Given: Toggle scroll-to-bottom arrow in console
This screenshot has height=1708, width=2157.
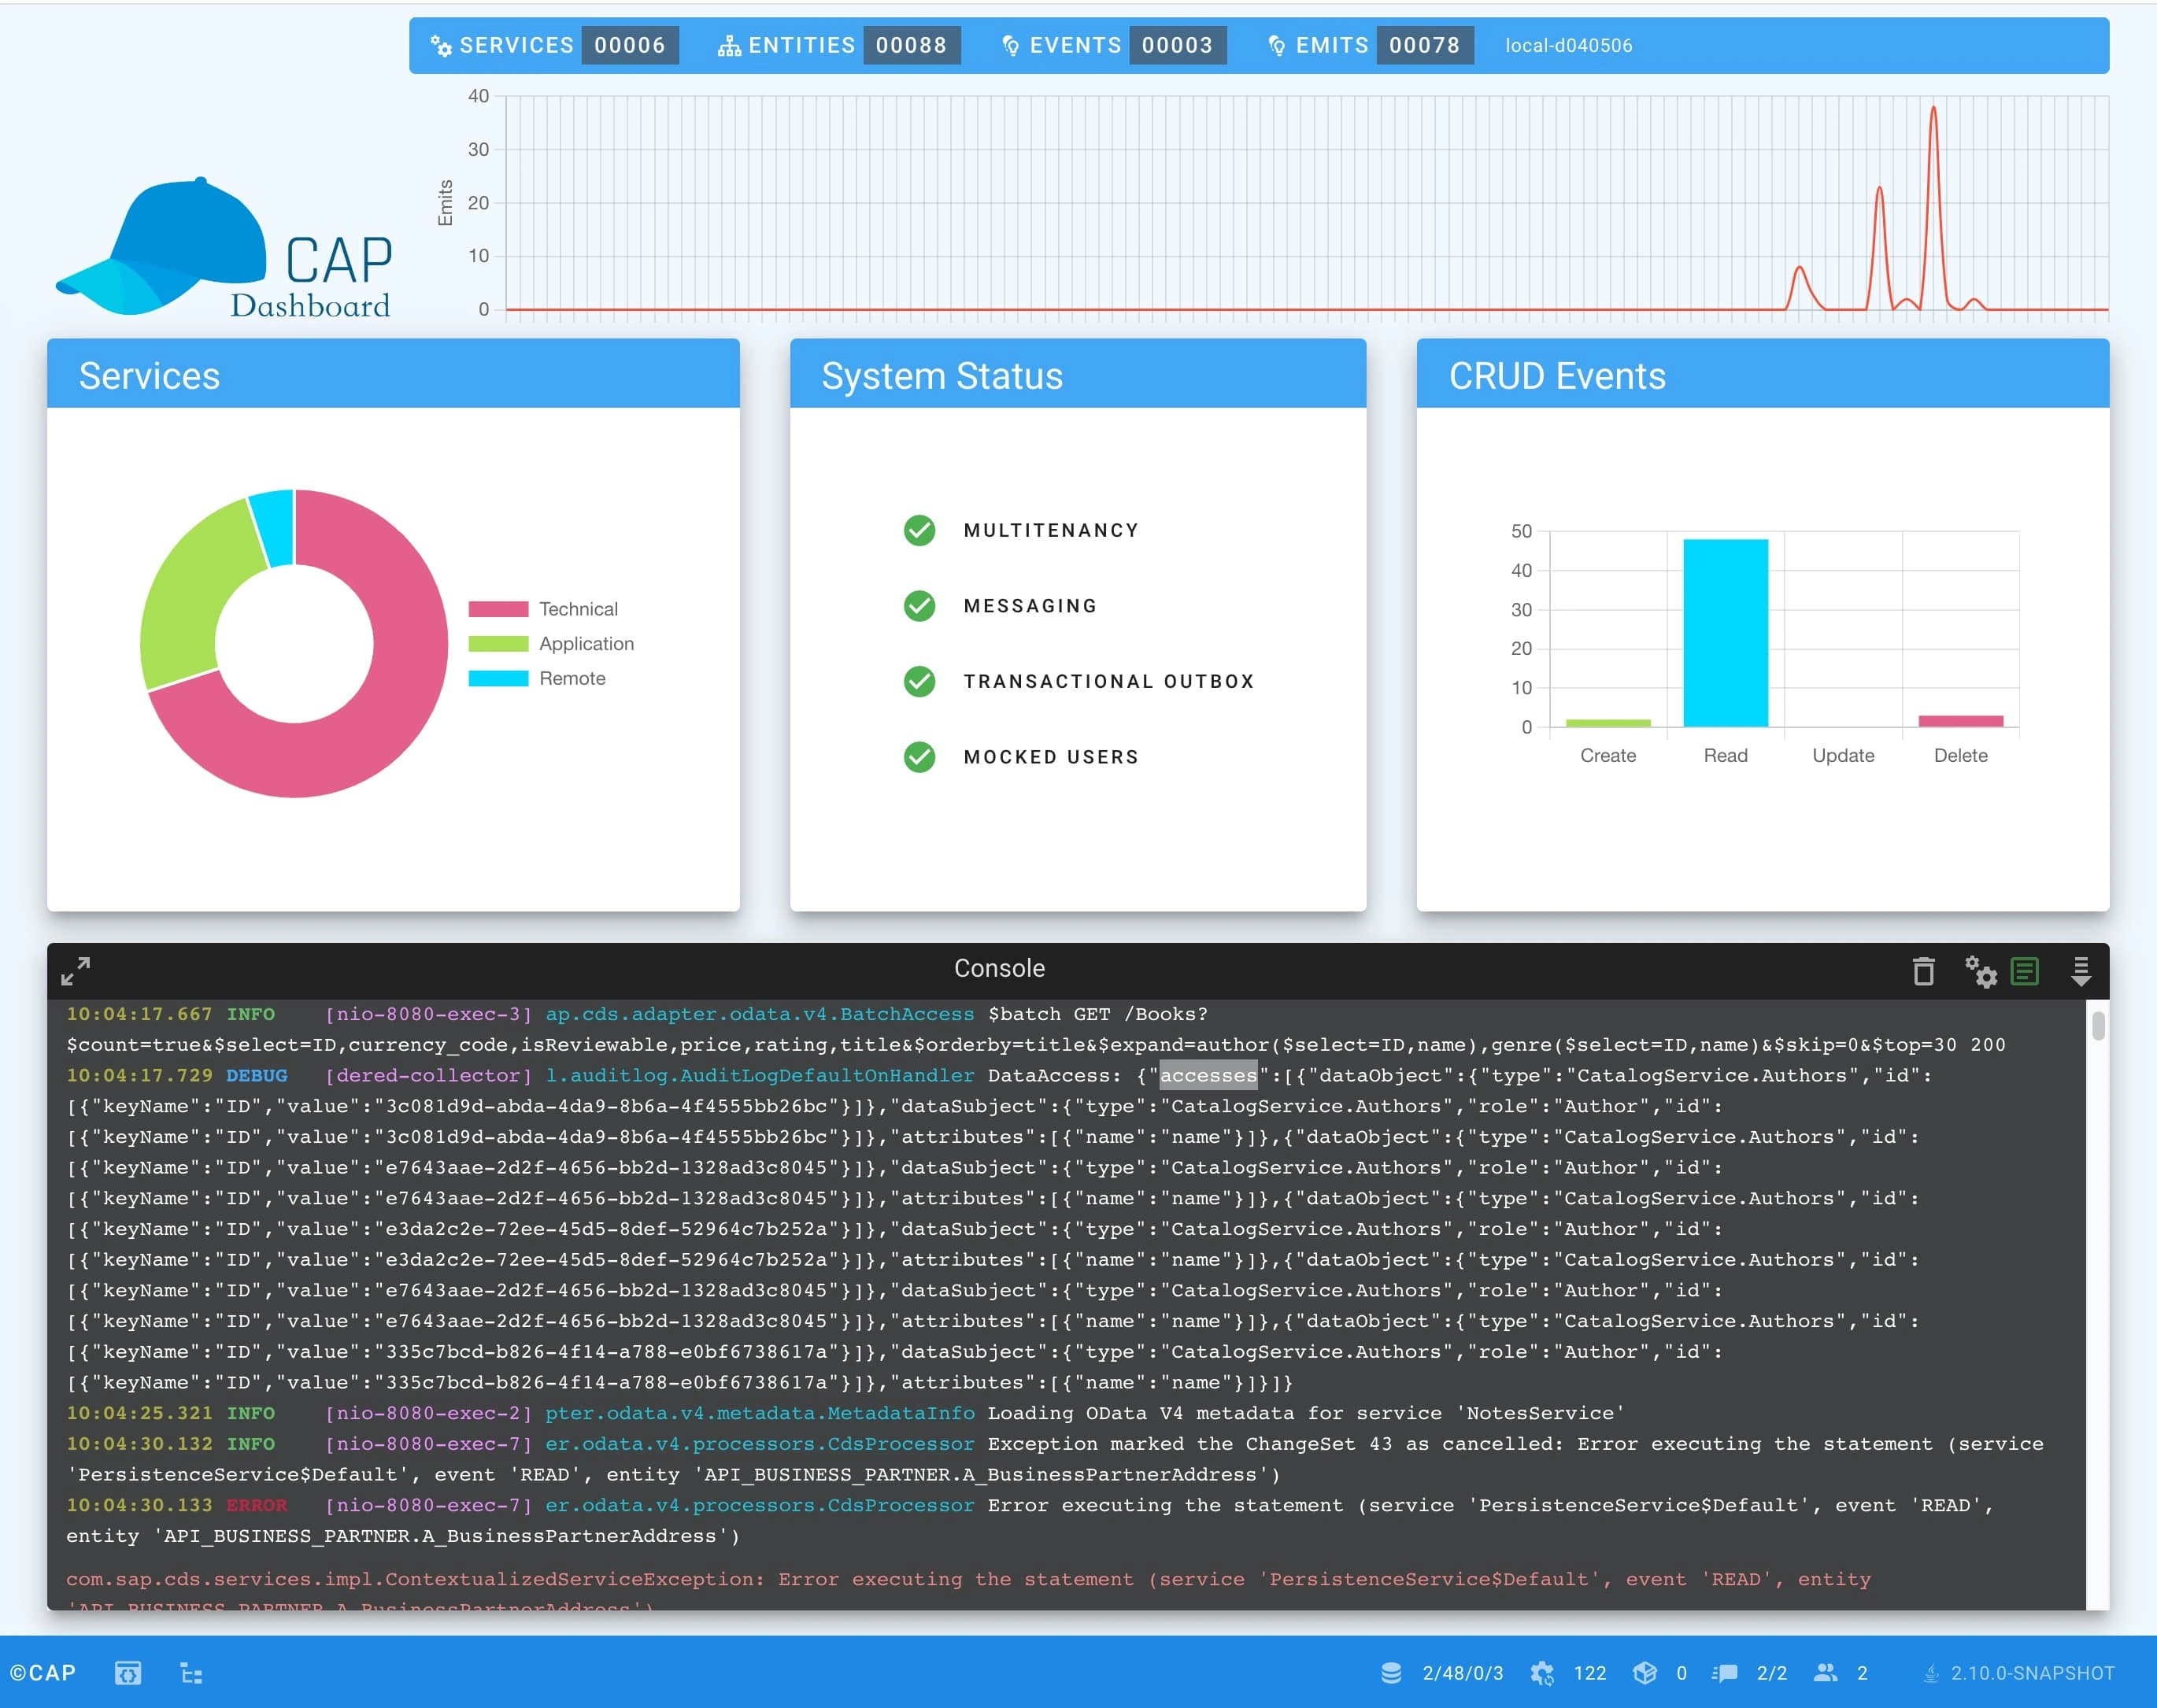Looking at the screenshot, I should (x=2081, y=971).
